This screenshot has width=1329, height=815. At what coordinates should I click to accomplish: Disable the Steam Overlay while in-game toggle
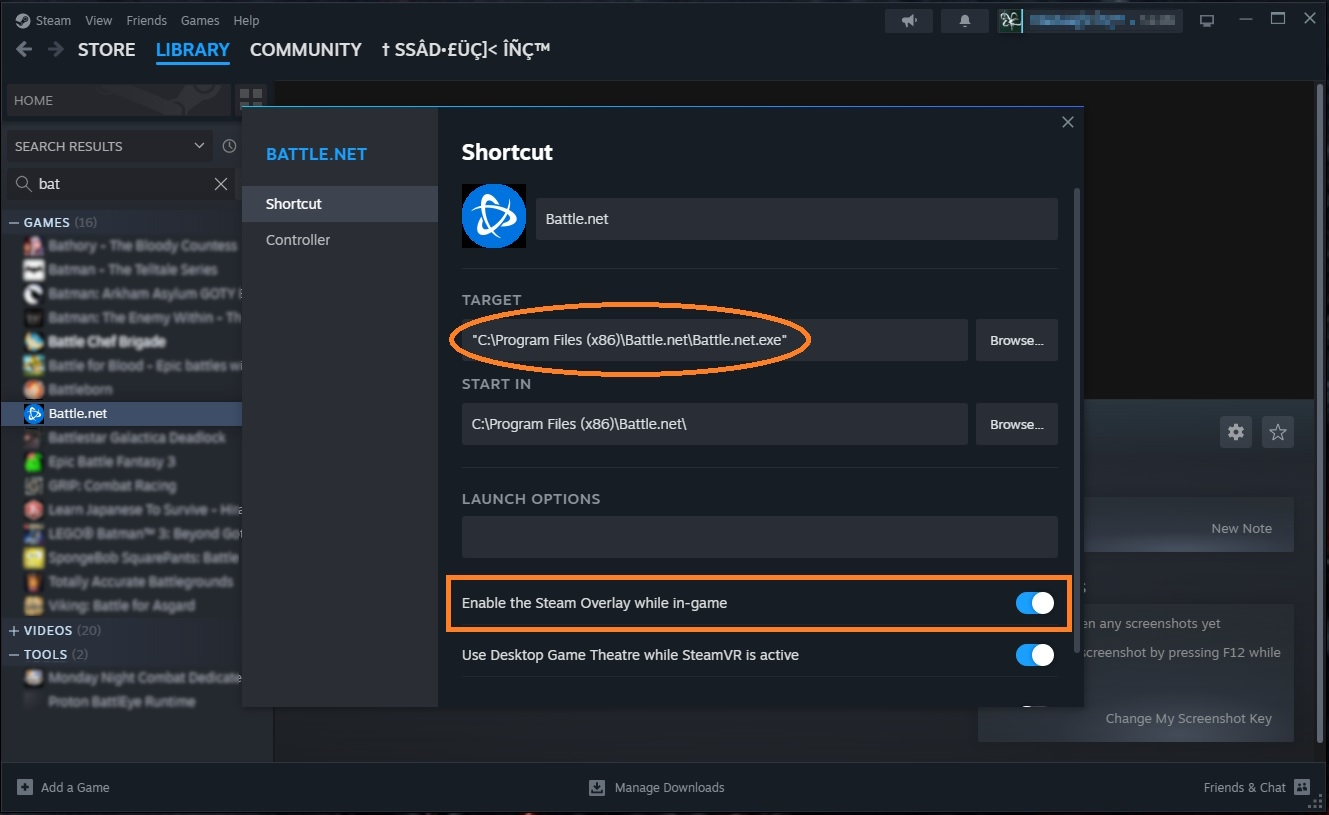click(x=1034, y=603)
